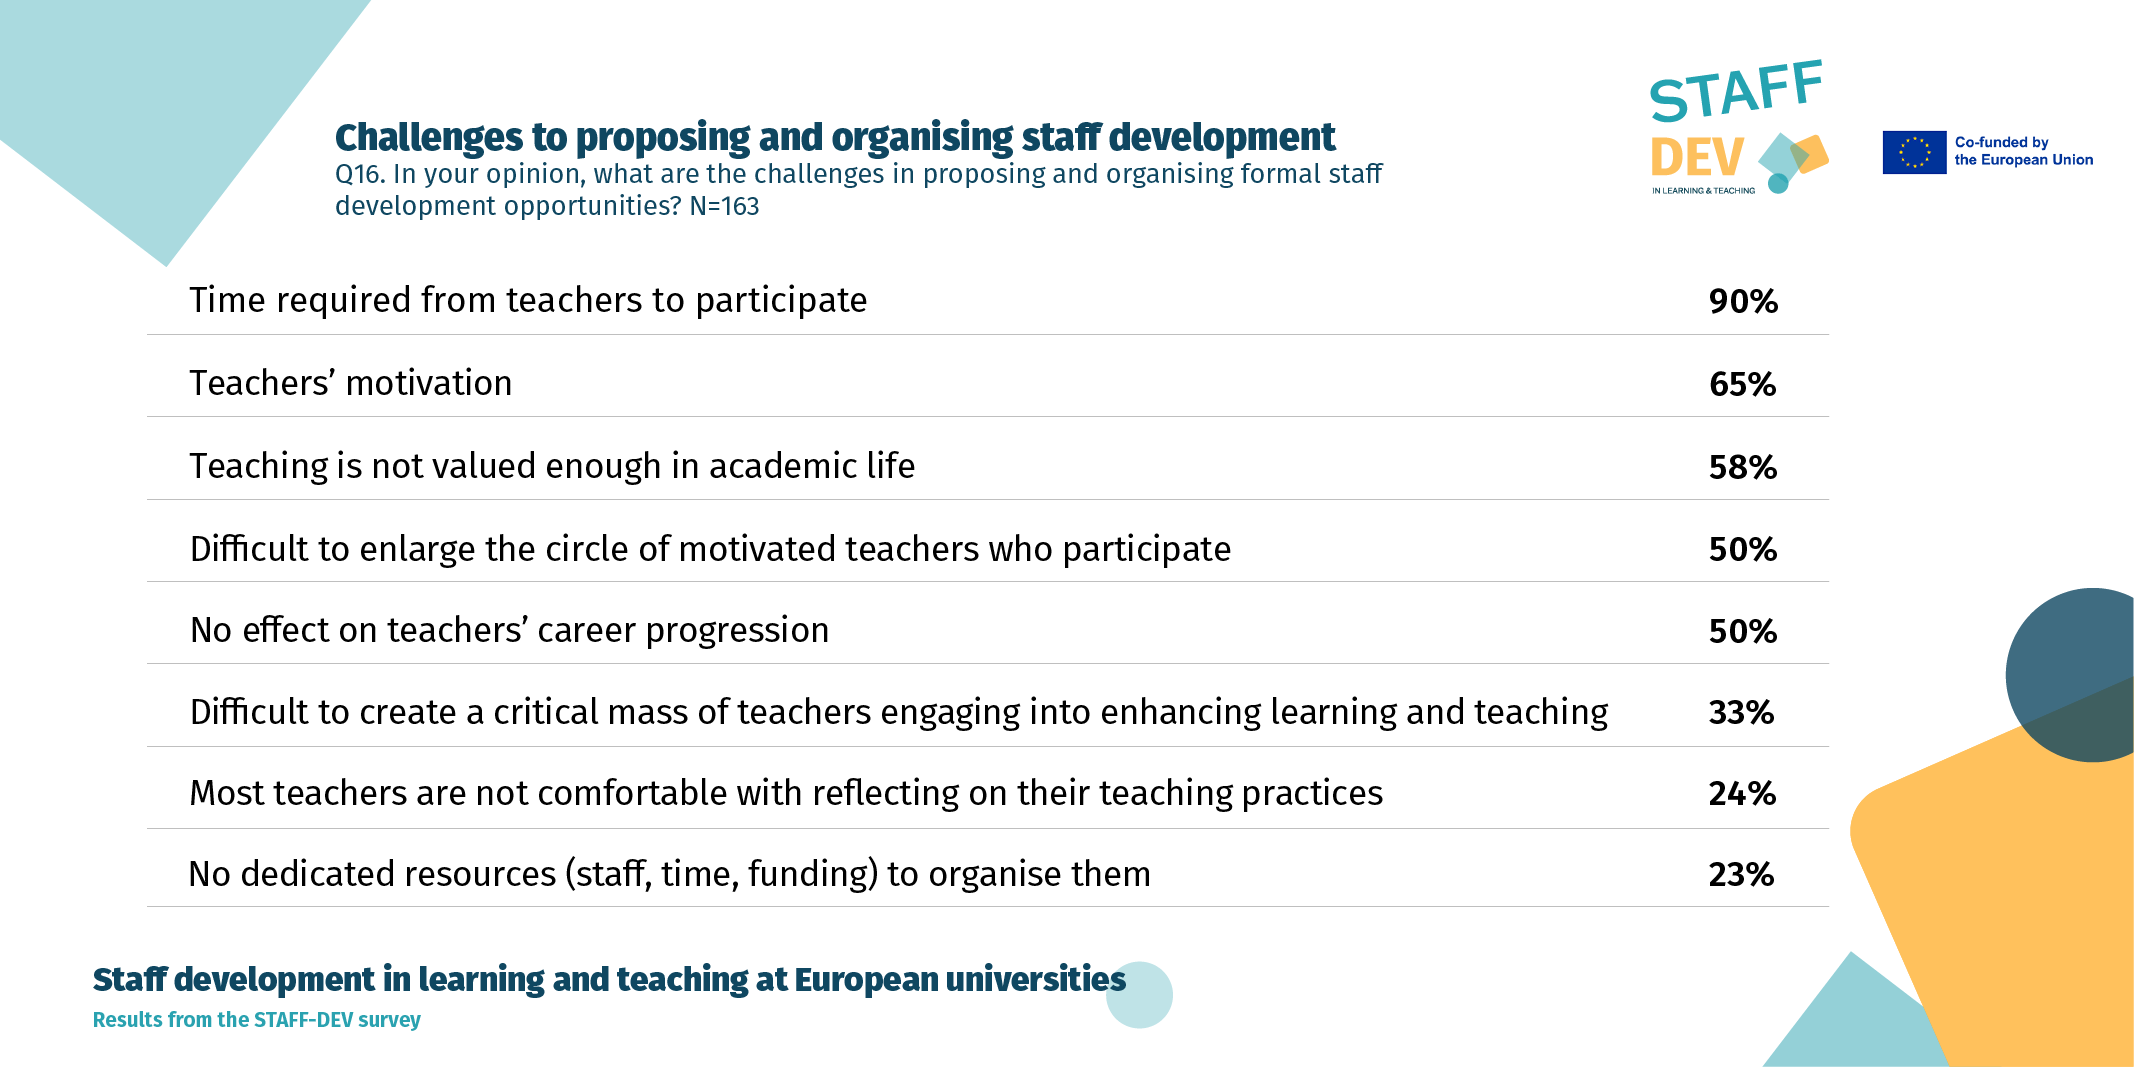Select the 'Time required from teachers' row

pyautogui.click(x=988, y=300)
